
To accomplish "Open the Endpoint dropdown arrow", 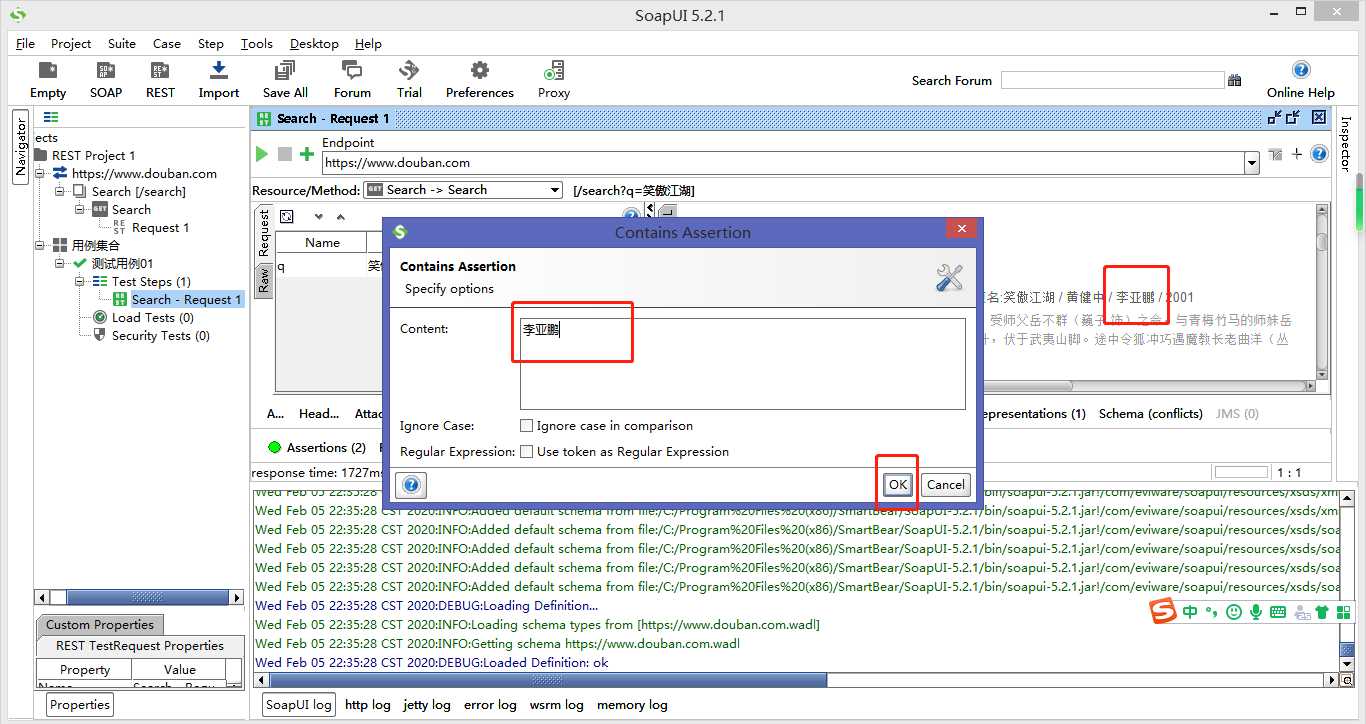I will point(1251,163).
